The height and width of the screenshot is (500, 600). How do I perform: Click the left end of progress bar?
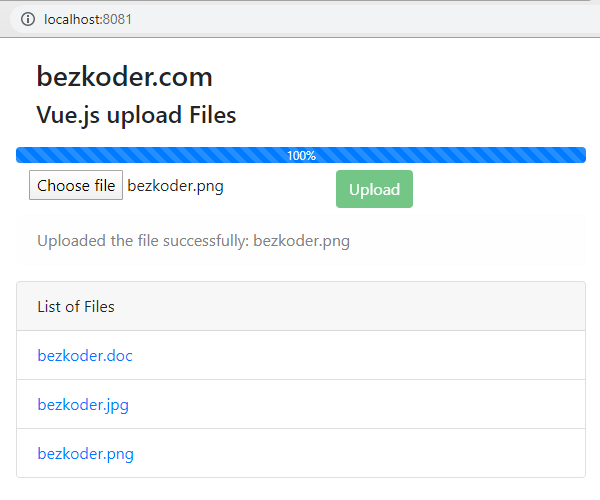click(24, 155)
